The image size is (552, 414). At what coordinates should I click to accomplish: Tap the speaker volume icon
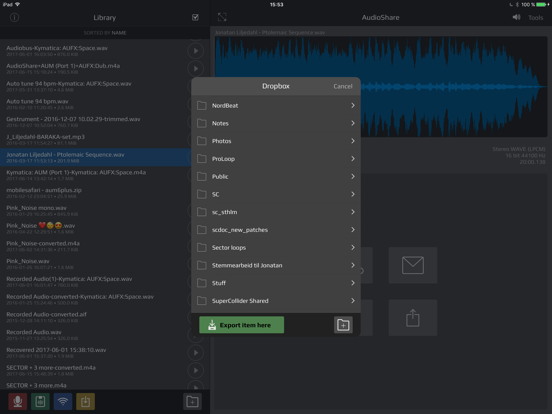[x=516, y=17]
